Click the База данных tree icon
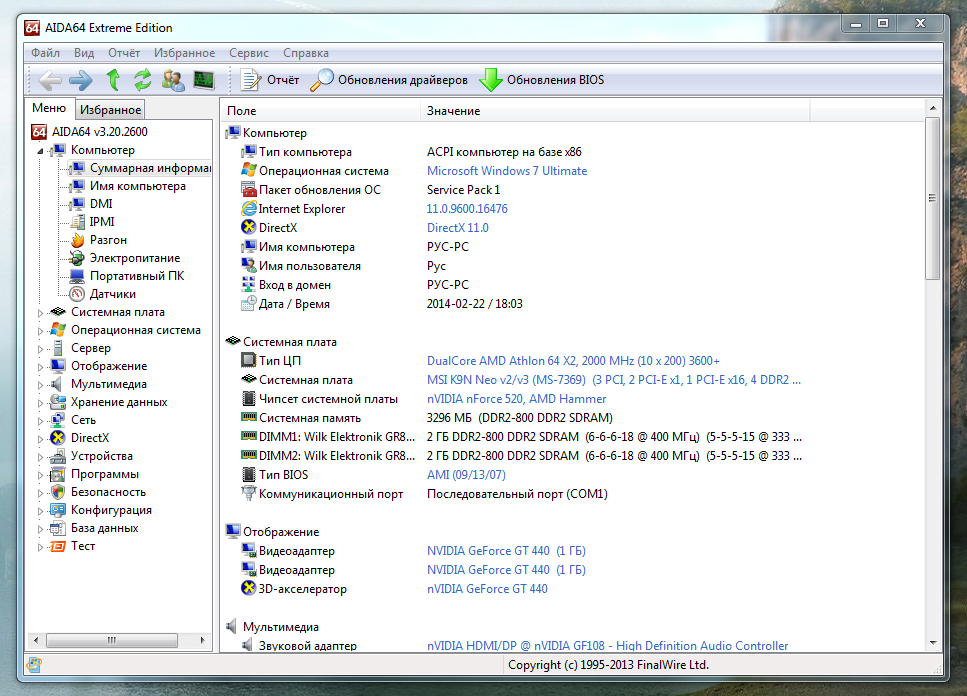967x696 pixels. pyautogui.click(x=57, y=528)
